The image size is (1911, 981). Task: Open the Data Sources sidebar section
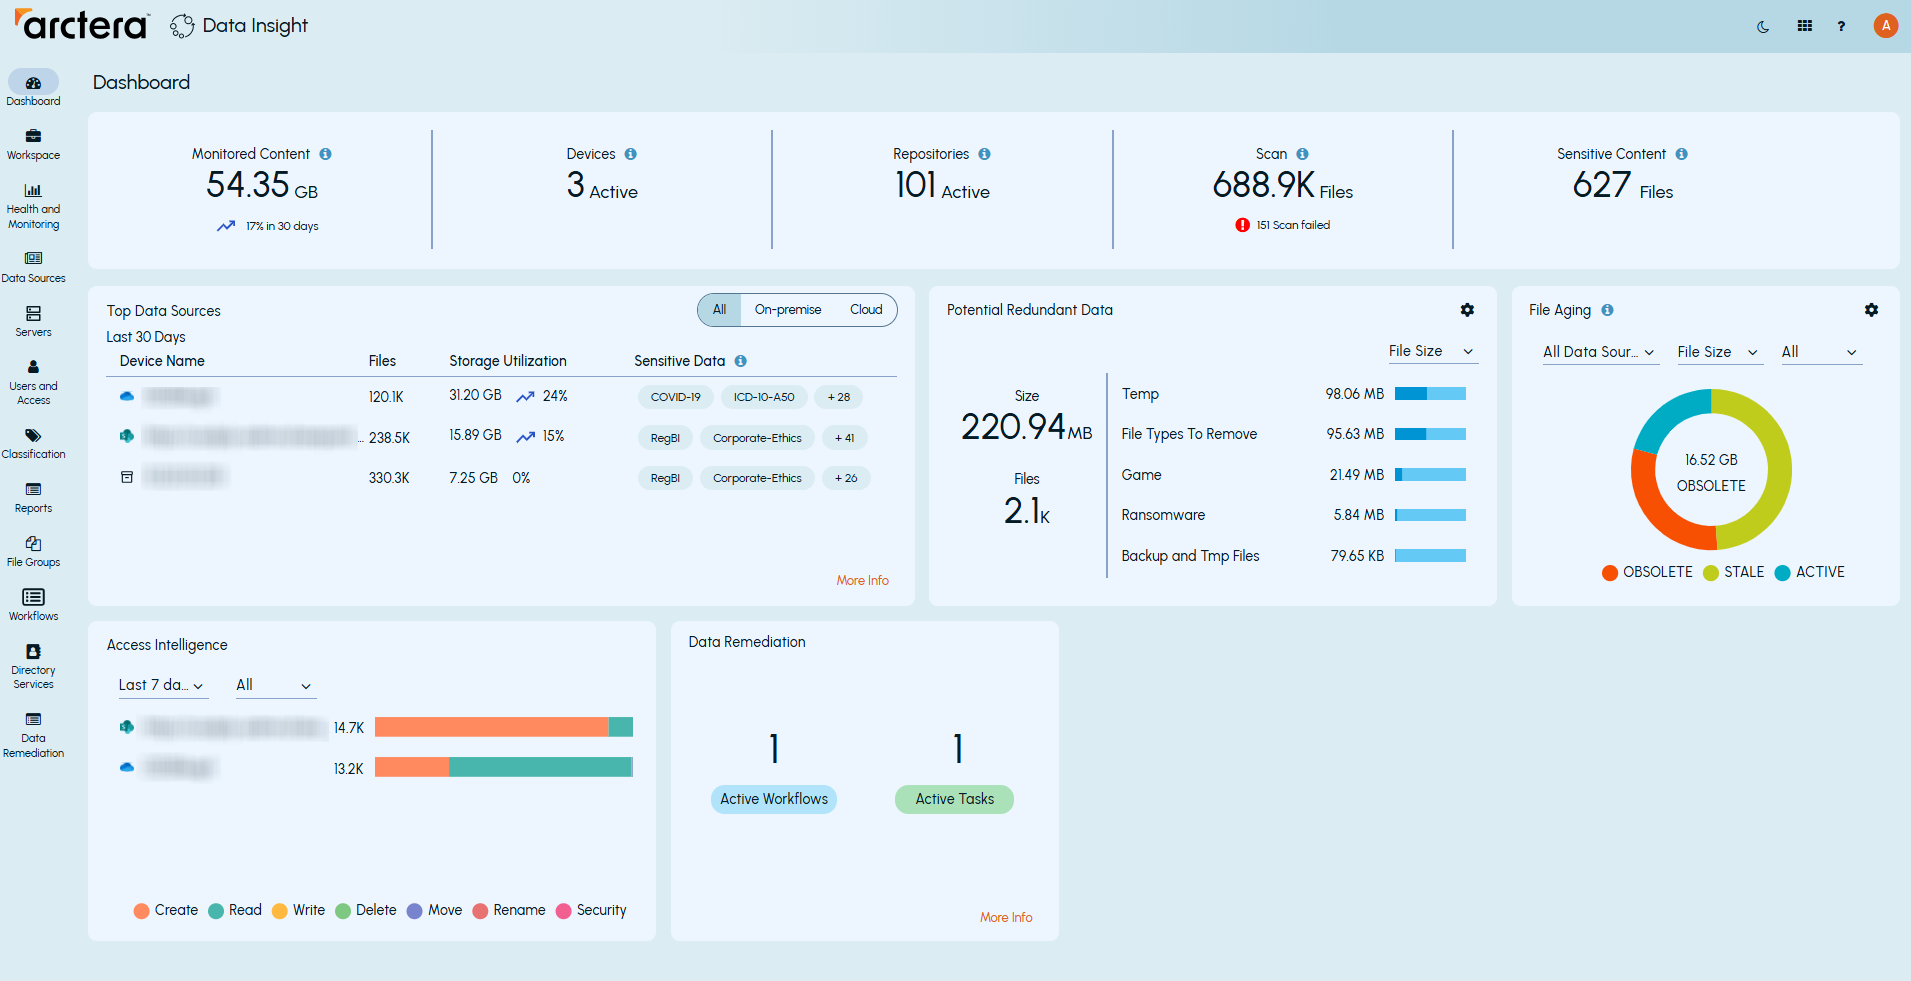point(33,264)
